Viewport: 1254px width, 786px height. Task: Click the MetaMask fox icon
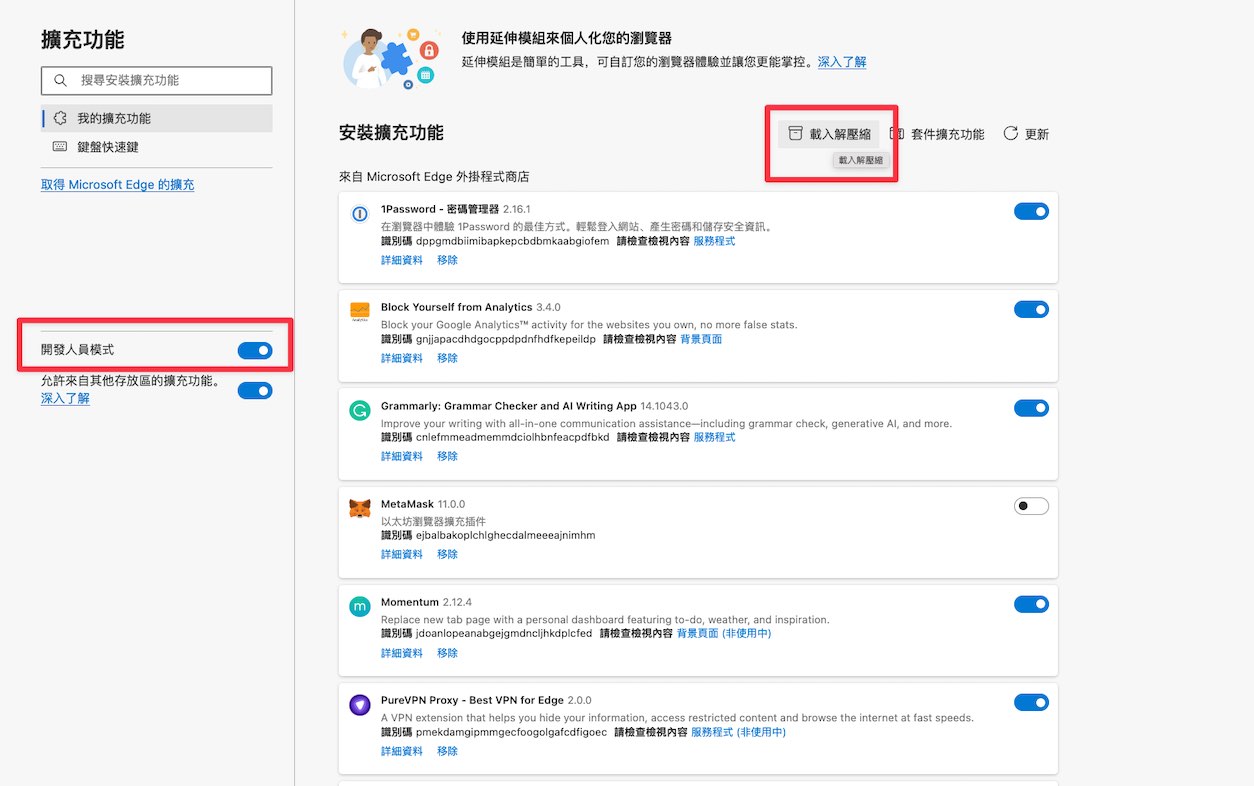click(x=360, y=509)
